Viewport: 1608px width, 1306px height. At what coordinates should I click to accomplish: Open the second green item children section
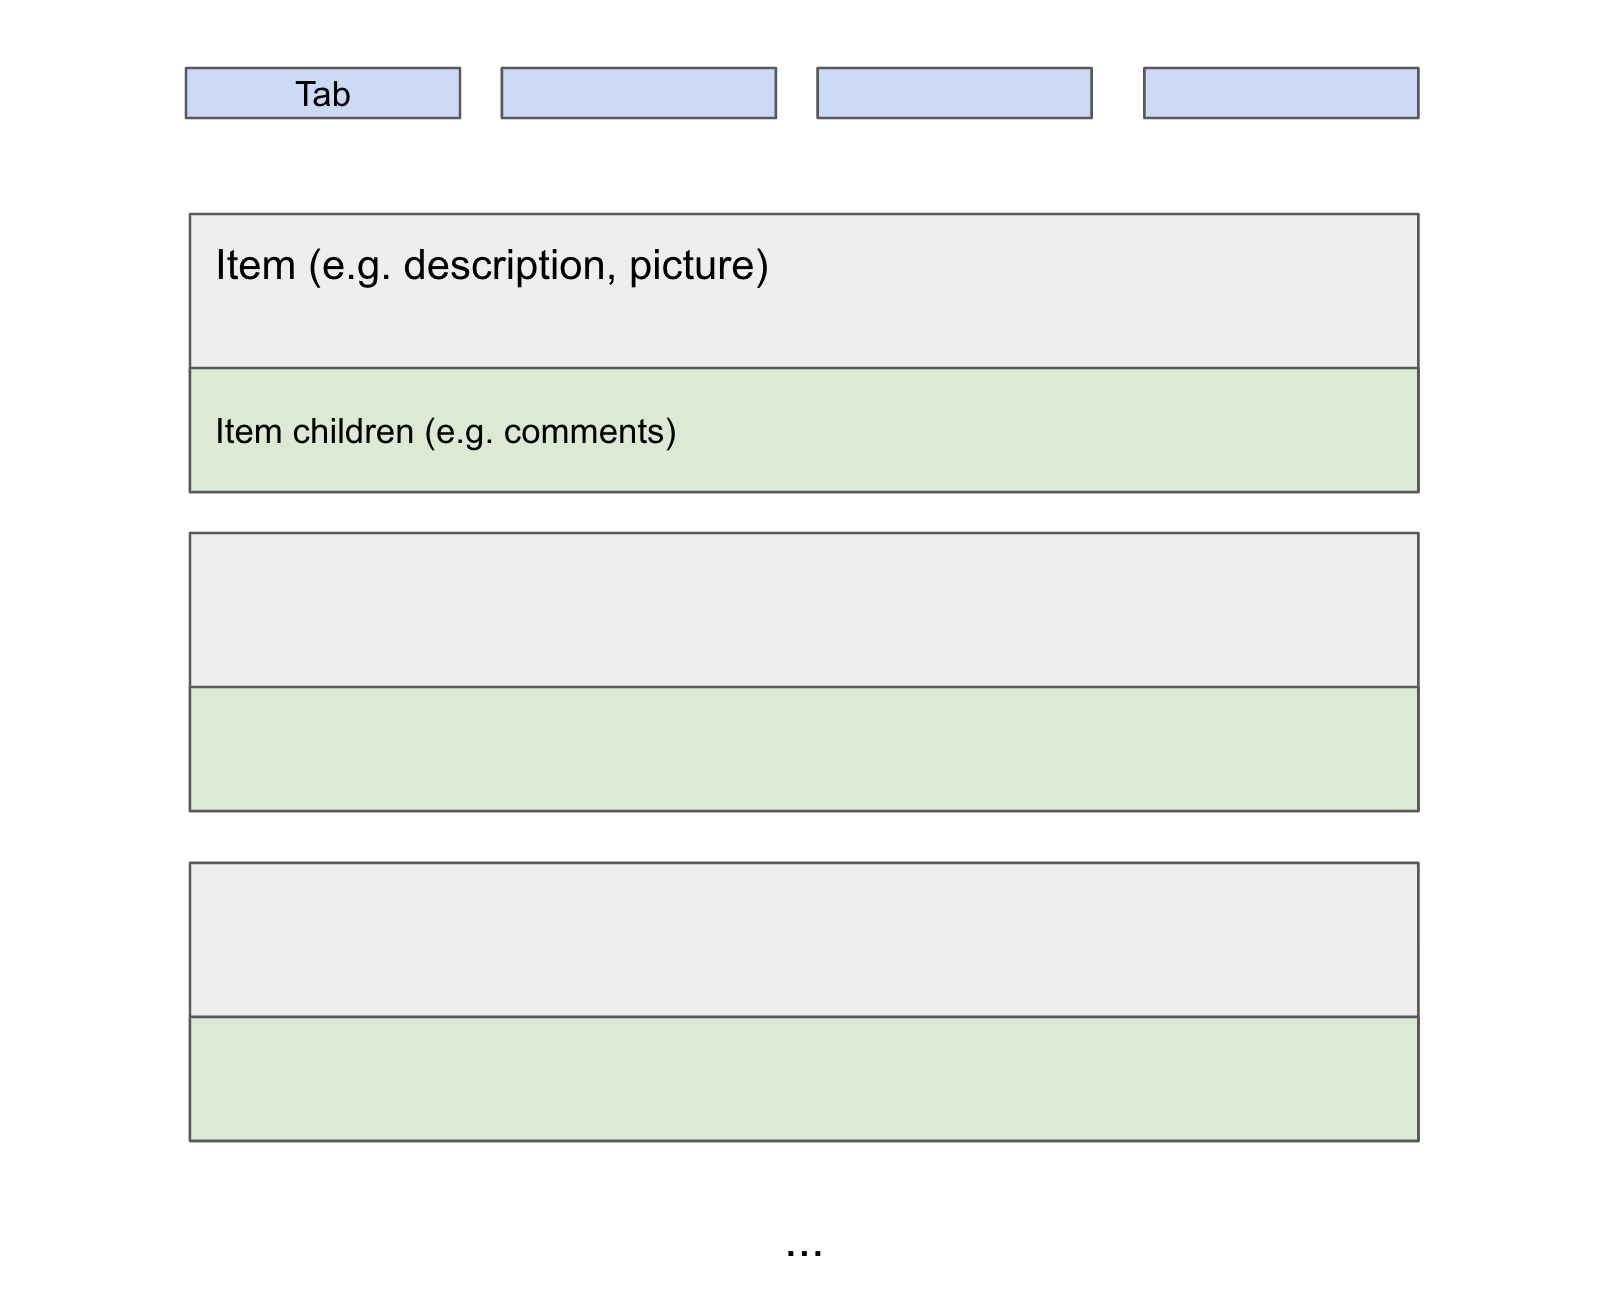(803, 749)
